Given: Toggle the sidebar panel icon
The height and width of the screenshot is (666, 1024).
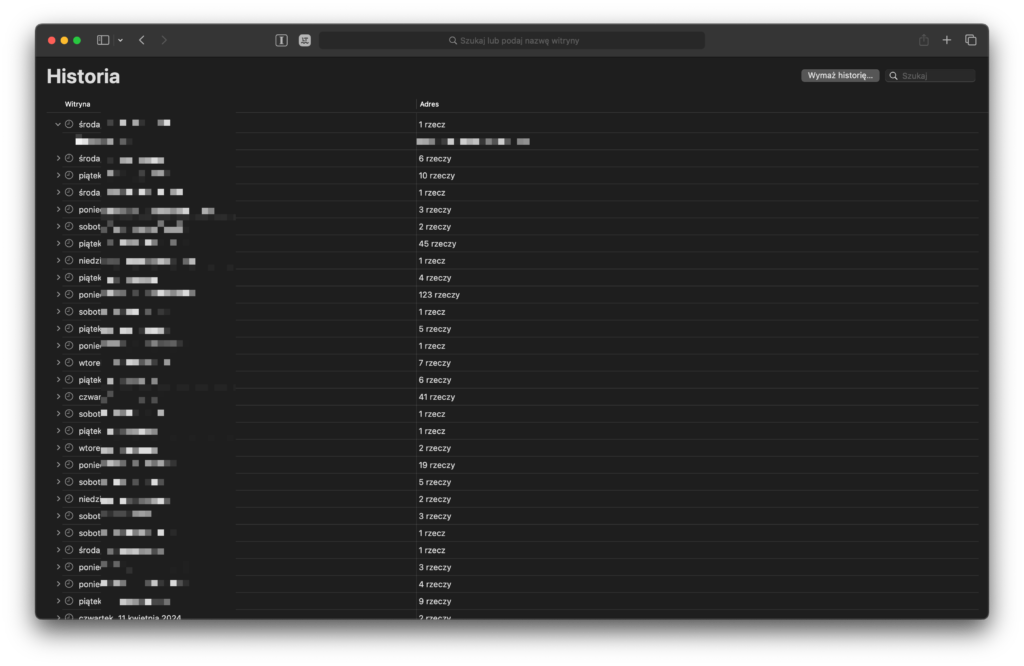Looking at the screenshot, I should point(103,40).
